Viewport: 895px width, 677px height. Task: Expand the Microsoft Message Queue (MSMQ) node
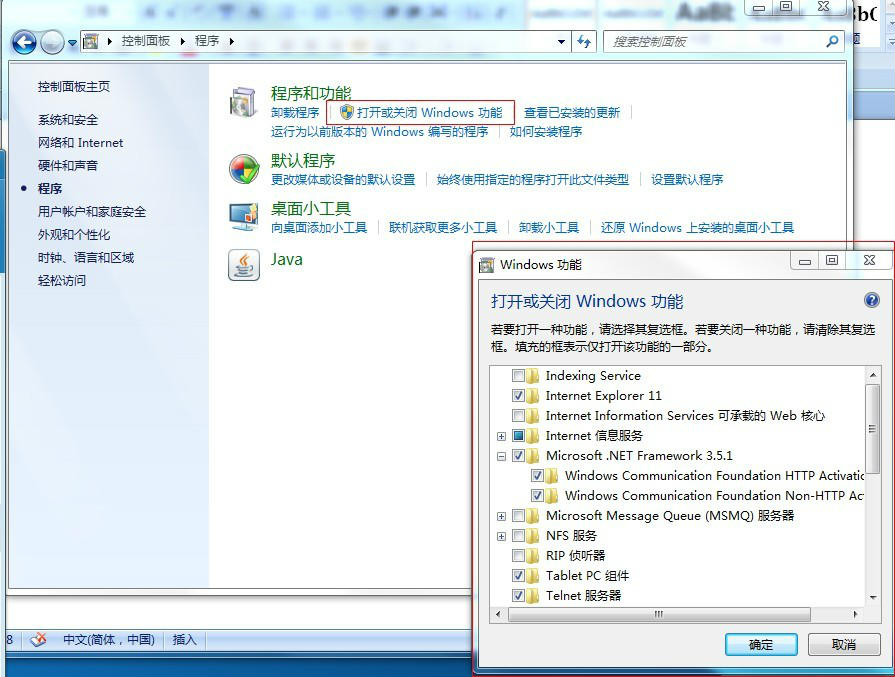[501, 516]
